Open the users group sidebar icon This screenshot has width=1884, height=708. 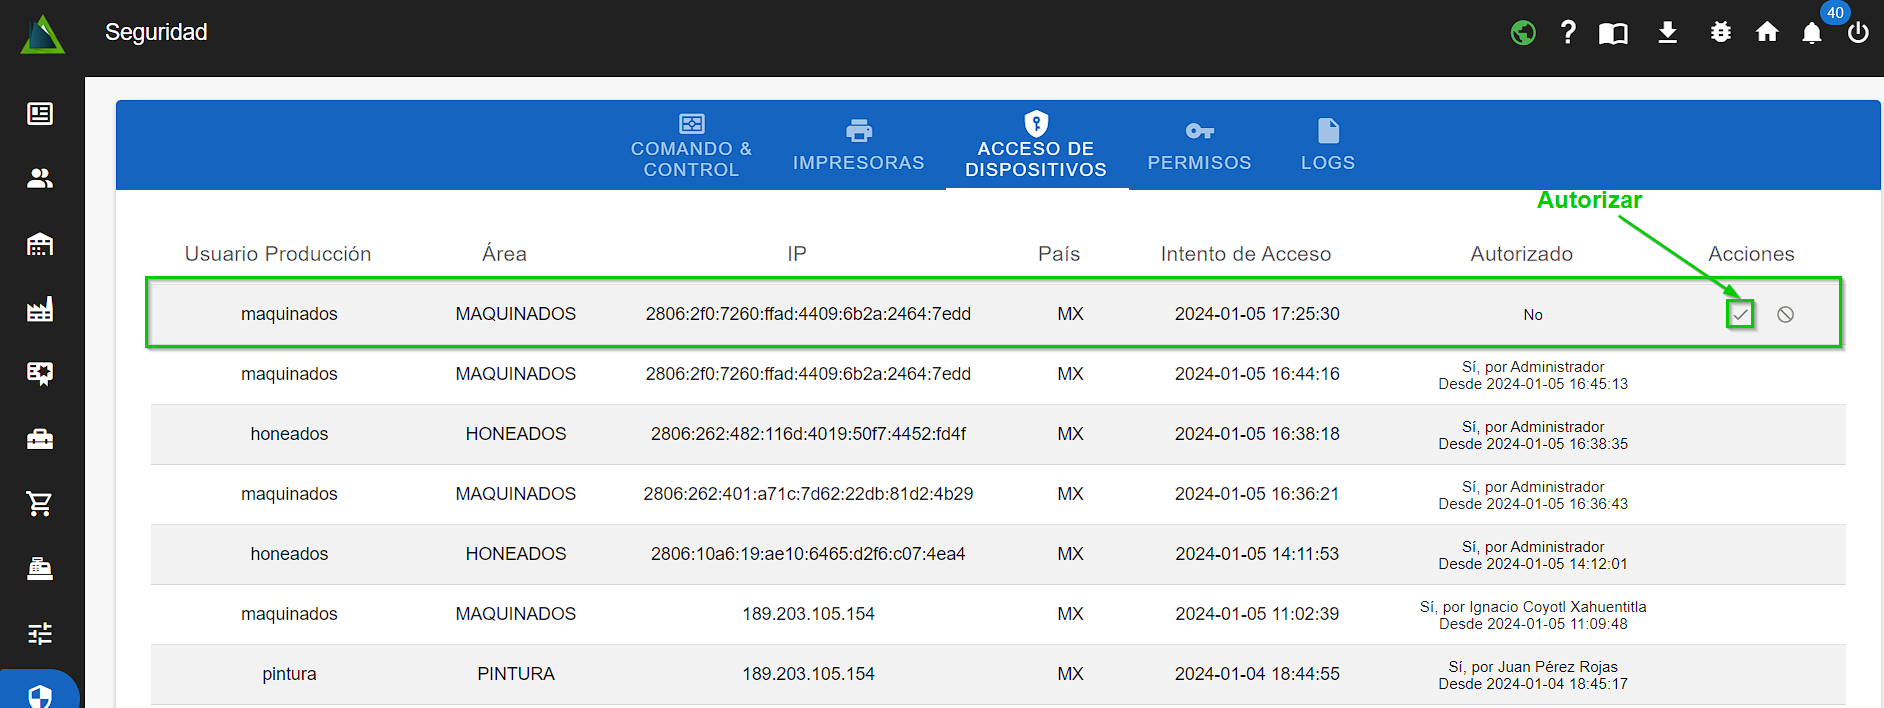pyautogui.click(x=40, y=178)
